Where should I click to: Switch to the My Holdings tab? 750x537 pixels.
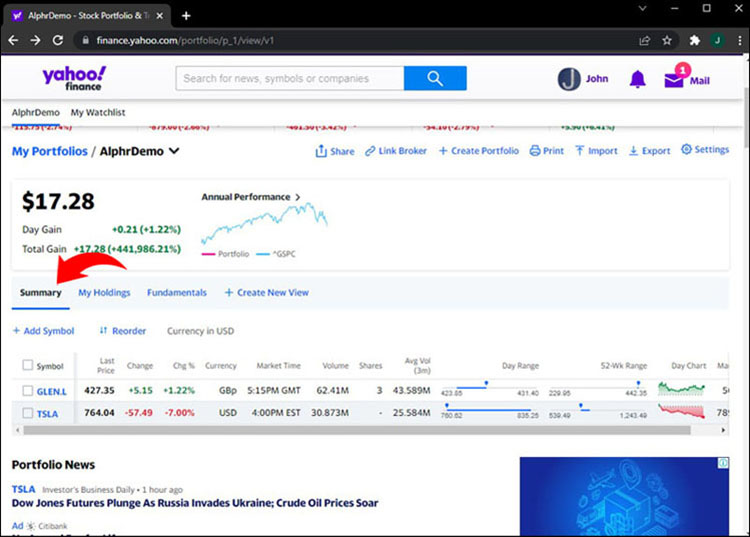tap(104, 293)
